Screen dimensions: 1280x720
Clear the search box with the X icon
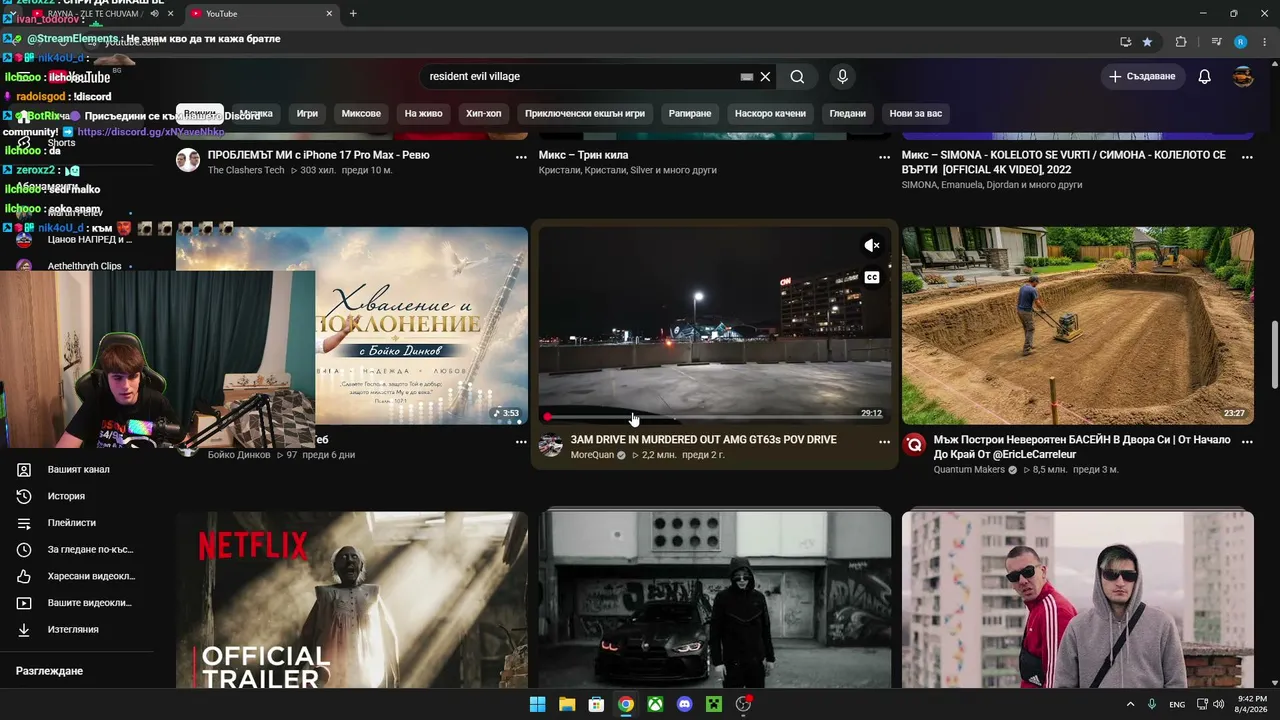click(x=765, y=77)
